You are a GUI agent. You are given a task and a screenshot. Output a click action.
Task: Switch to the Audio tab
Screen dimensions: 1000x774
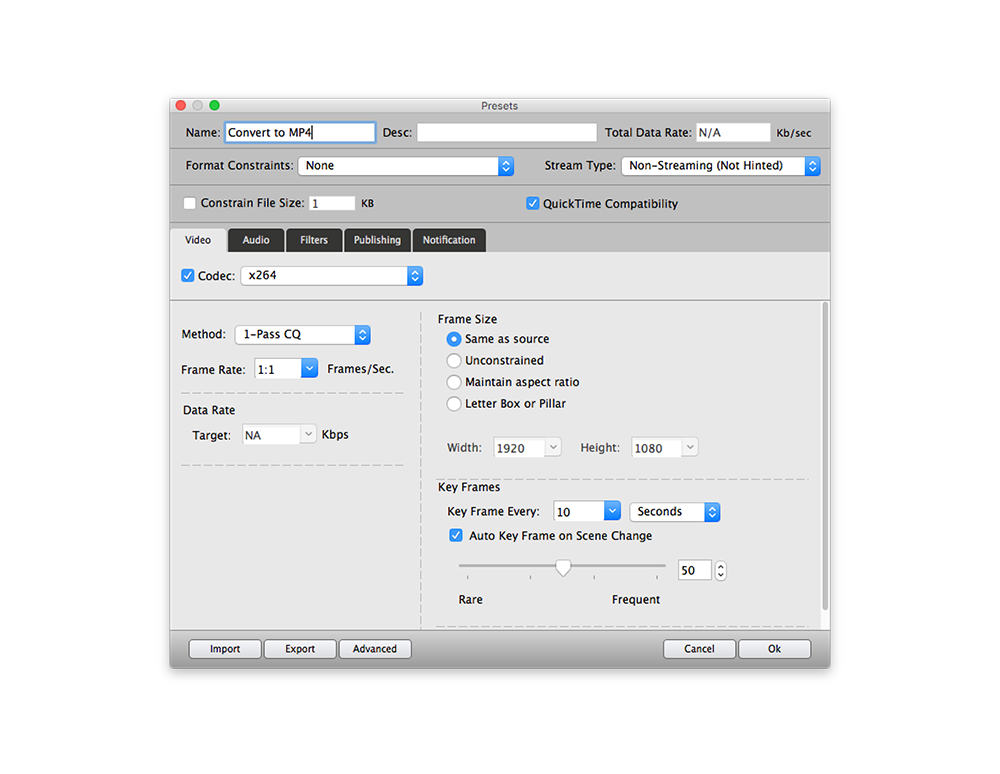click(256, 240)
